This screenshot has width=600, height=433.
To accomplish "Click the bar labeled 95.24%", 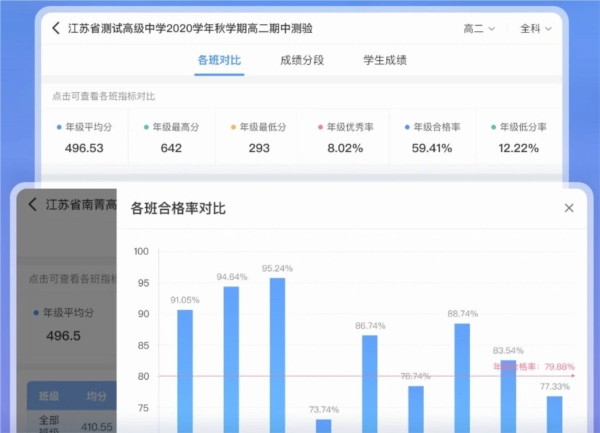I will (x=277, y=355).
